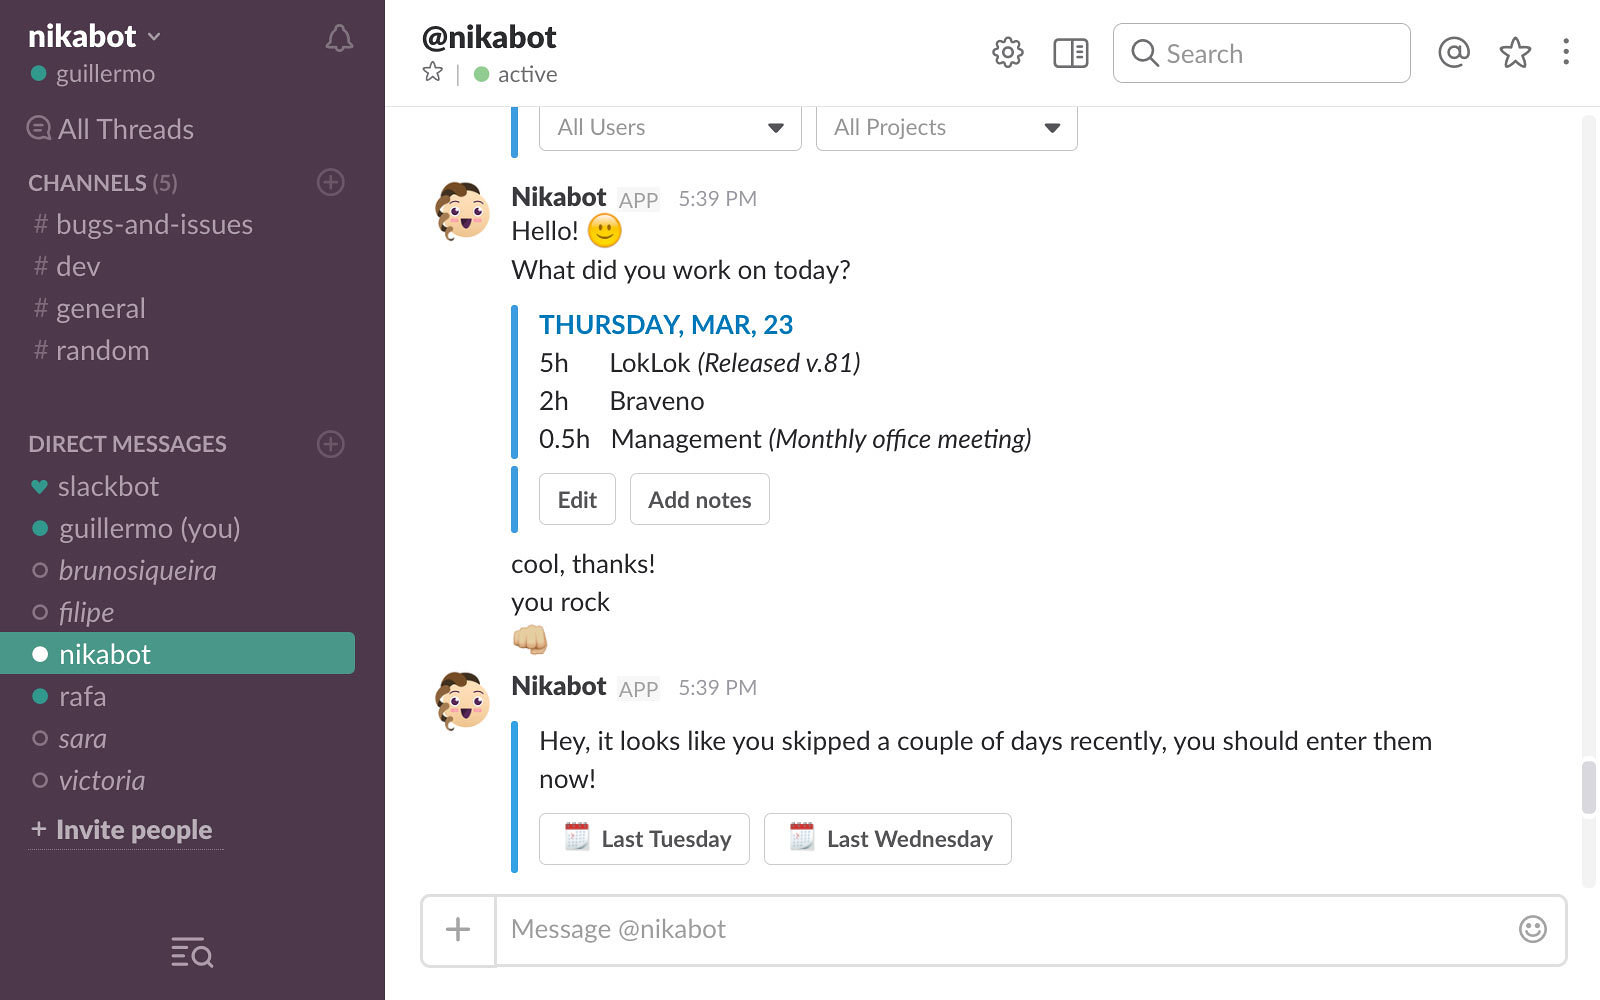Open emoji picker in message box
This screenshot has width=1600, height=1000.
point(1532,929)
